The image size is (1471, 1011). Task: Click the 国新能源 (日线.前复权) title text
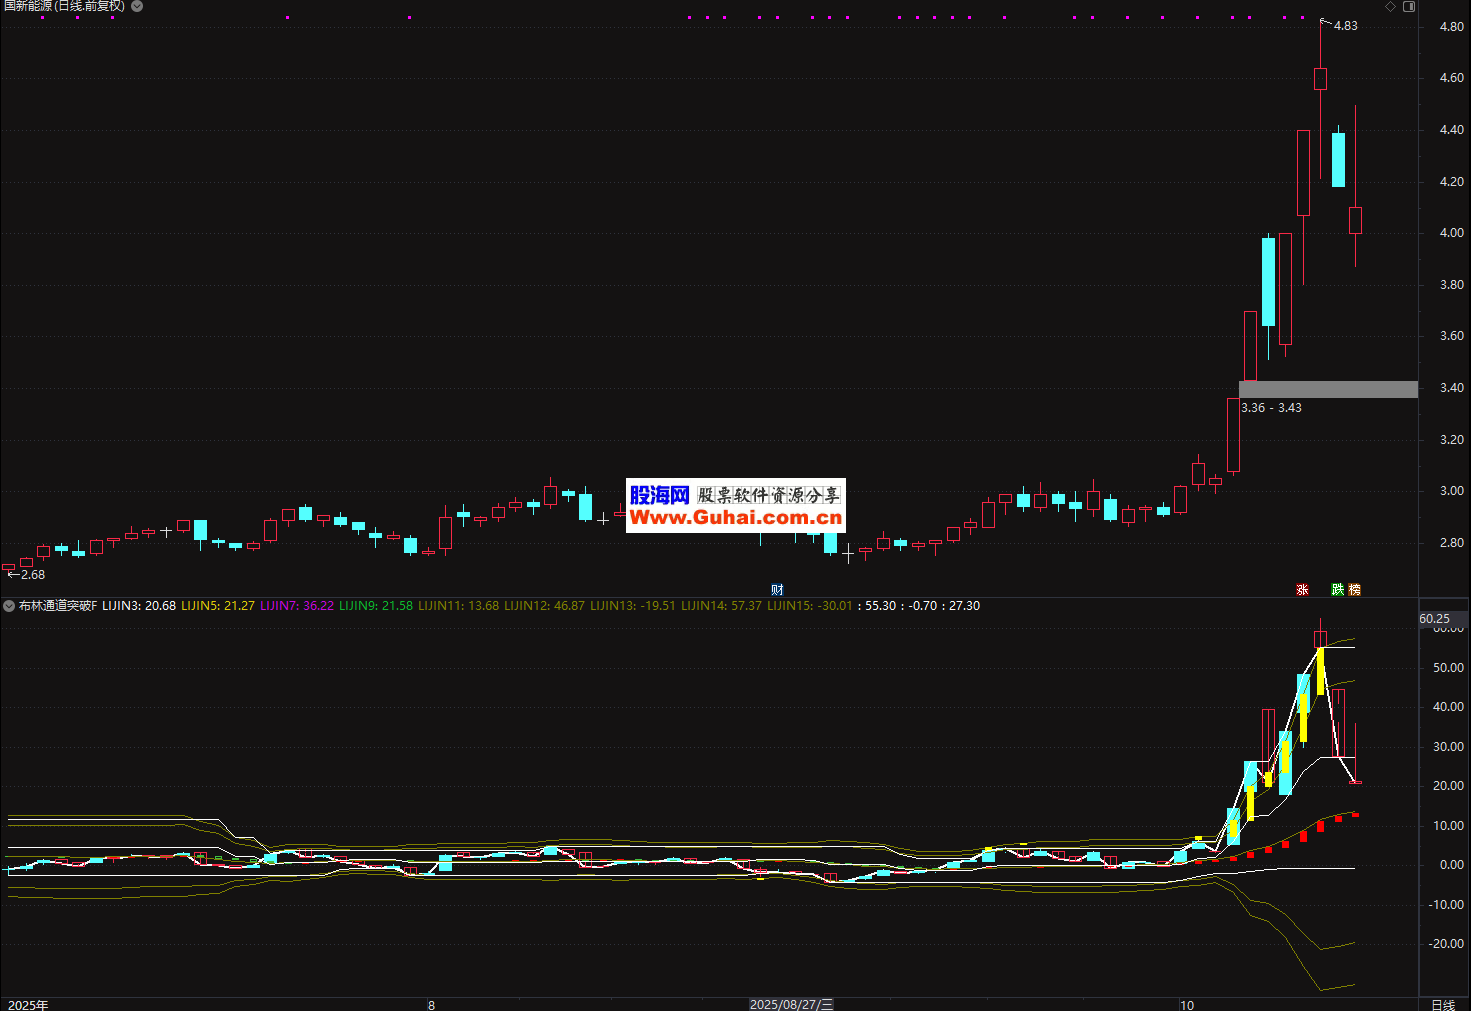pos(64,6)
